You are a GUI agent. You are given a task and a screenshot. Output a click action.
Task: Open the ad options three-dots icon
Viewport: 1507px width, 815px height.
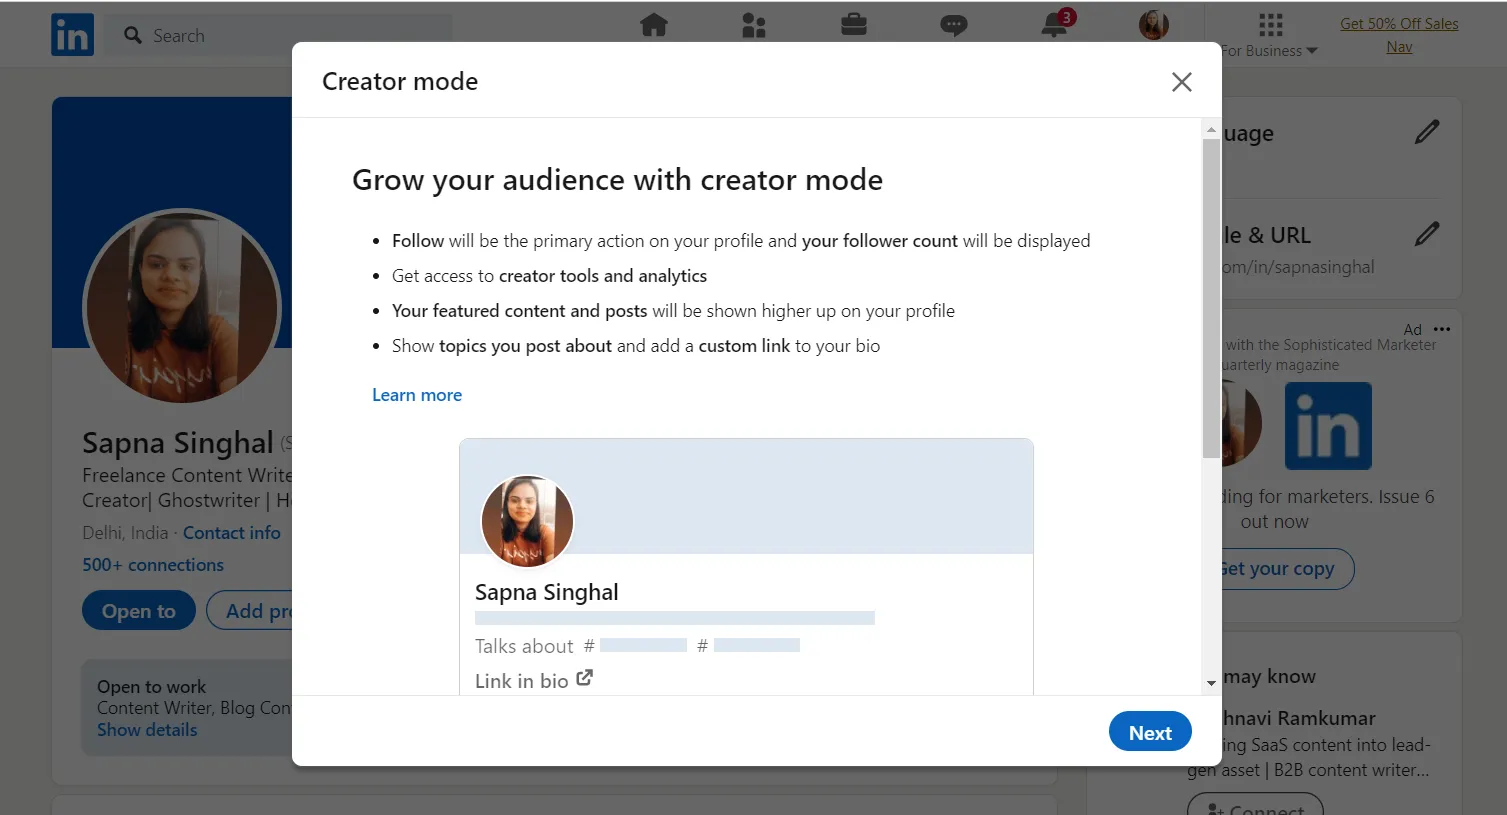point(1442,329)
